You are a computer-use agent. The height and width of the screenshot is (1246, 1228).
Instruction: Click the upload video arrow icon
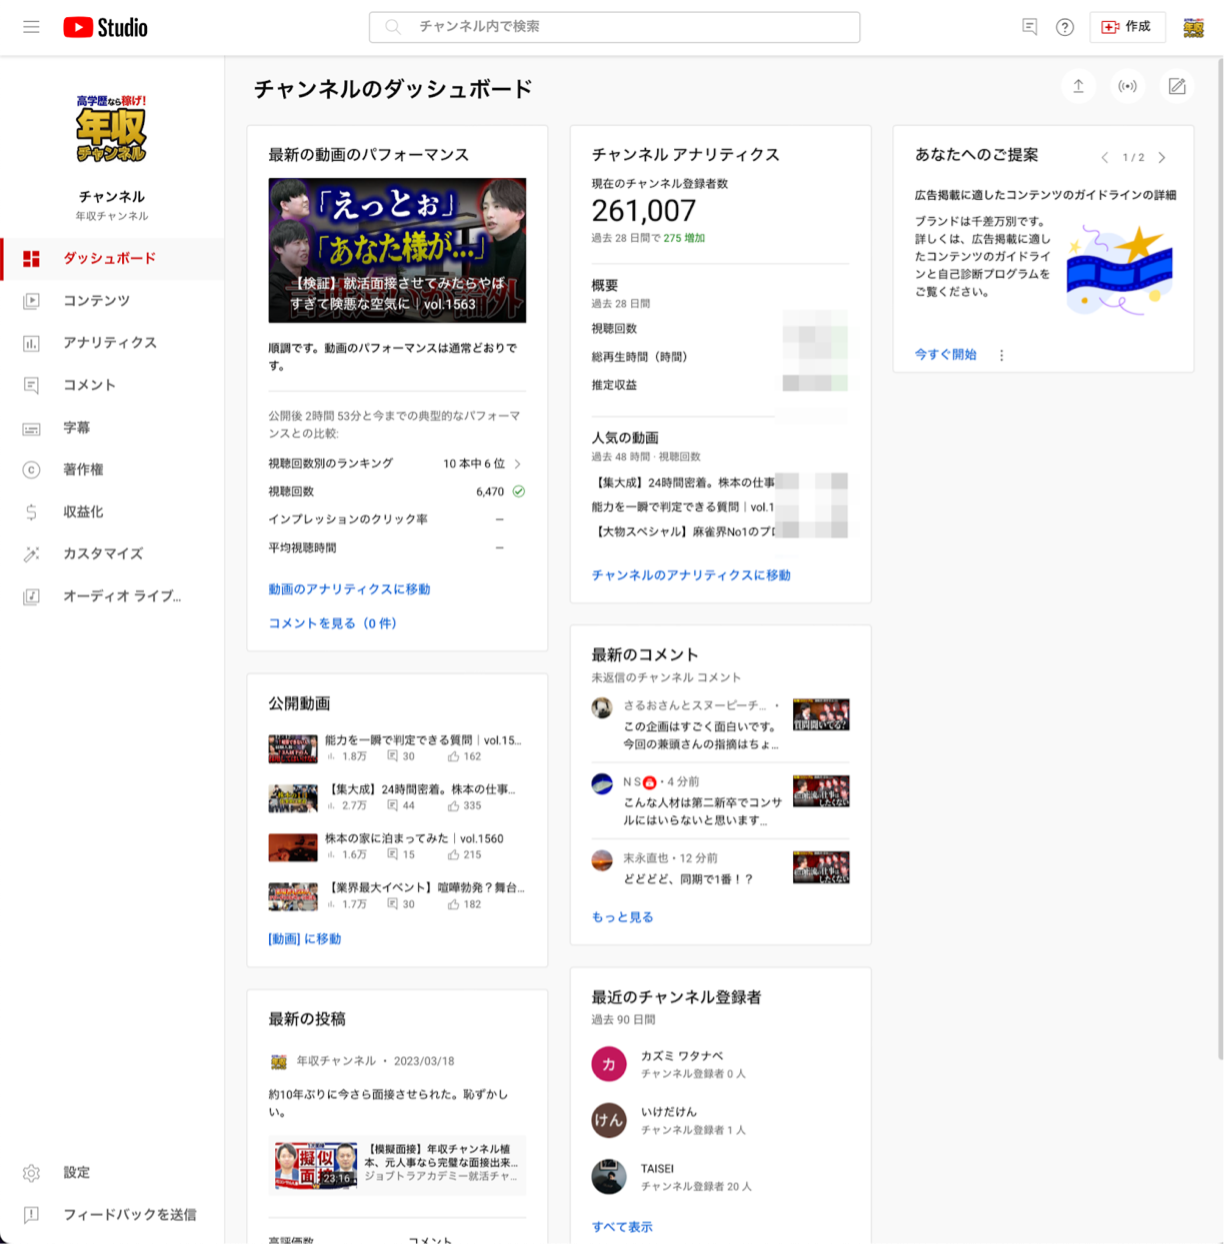click(1078, 87)
